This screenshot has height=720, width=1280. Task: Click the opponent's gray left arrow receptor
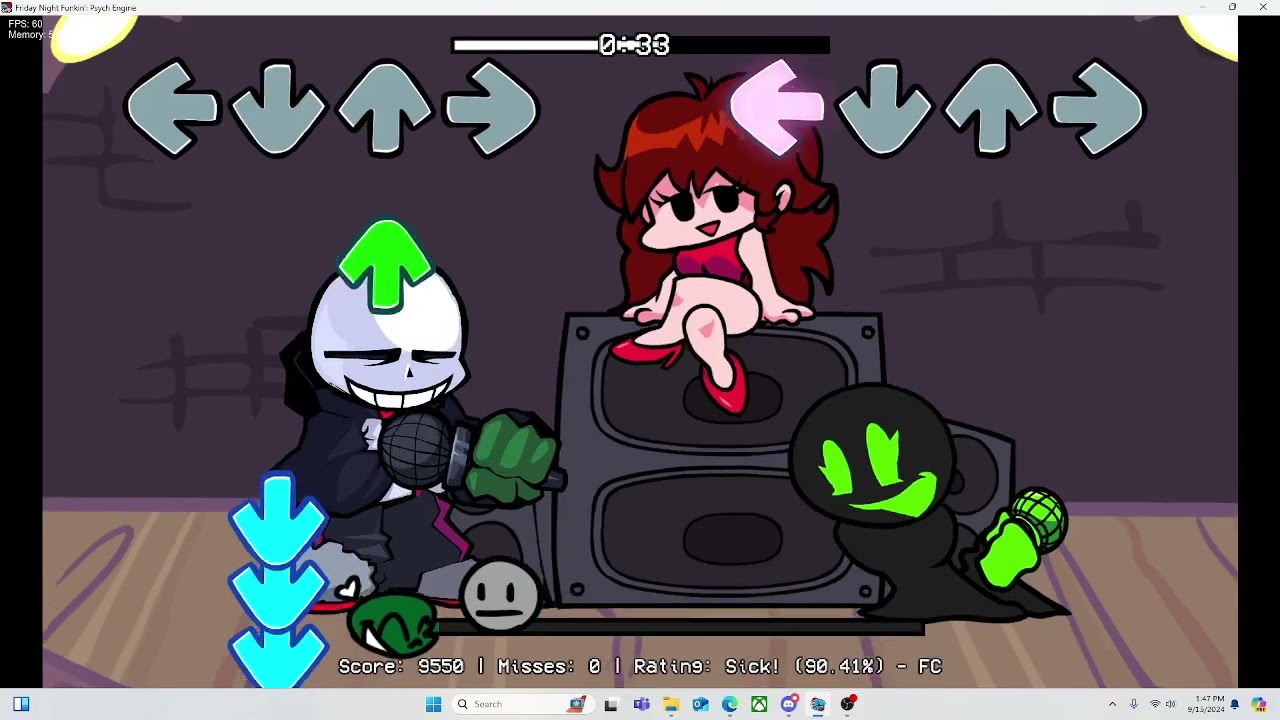point(171,108)
